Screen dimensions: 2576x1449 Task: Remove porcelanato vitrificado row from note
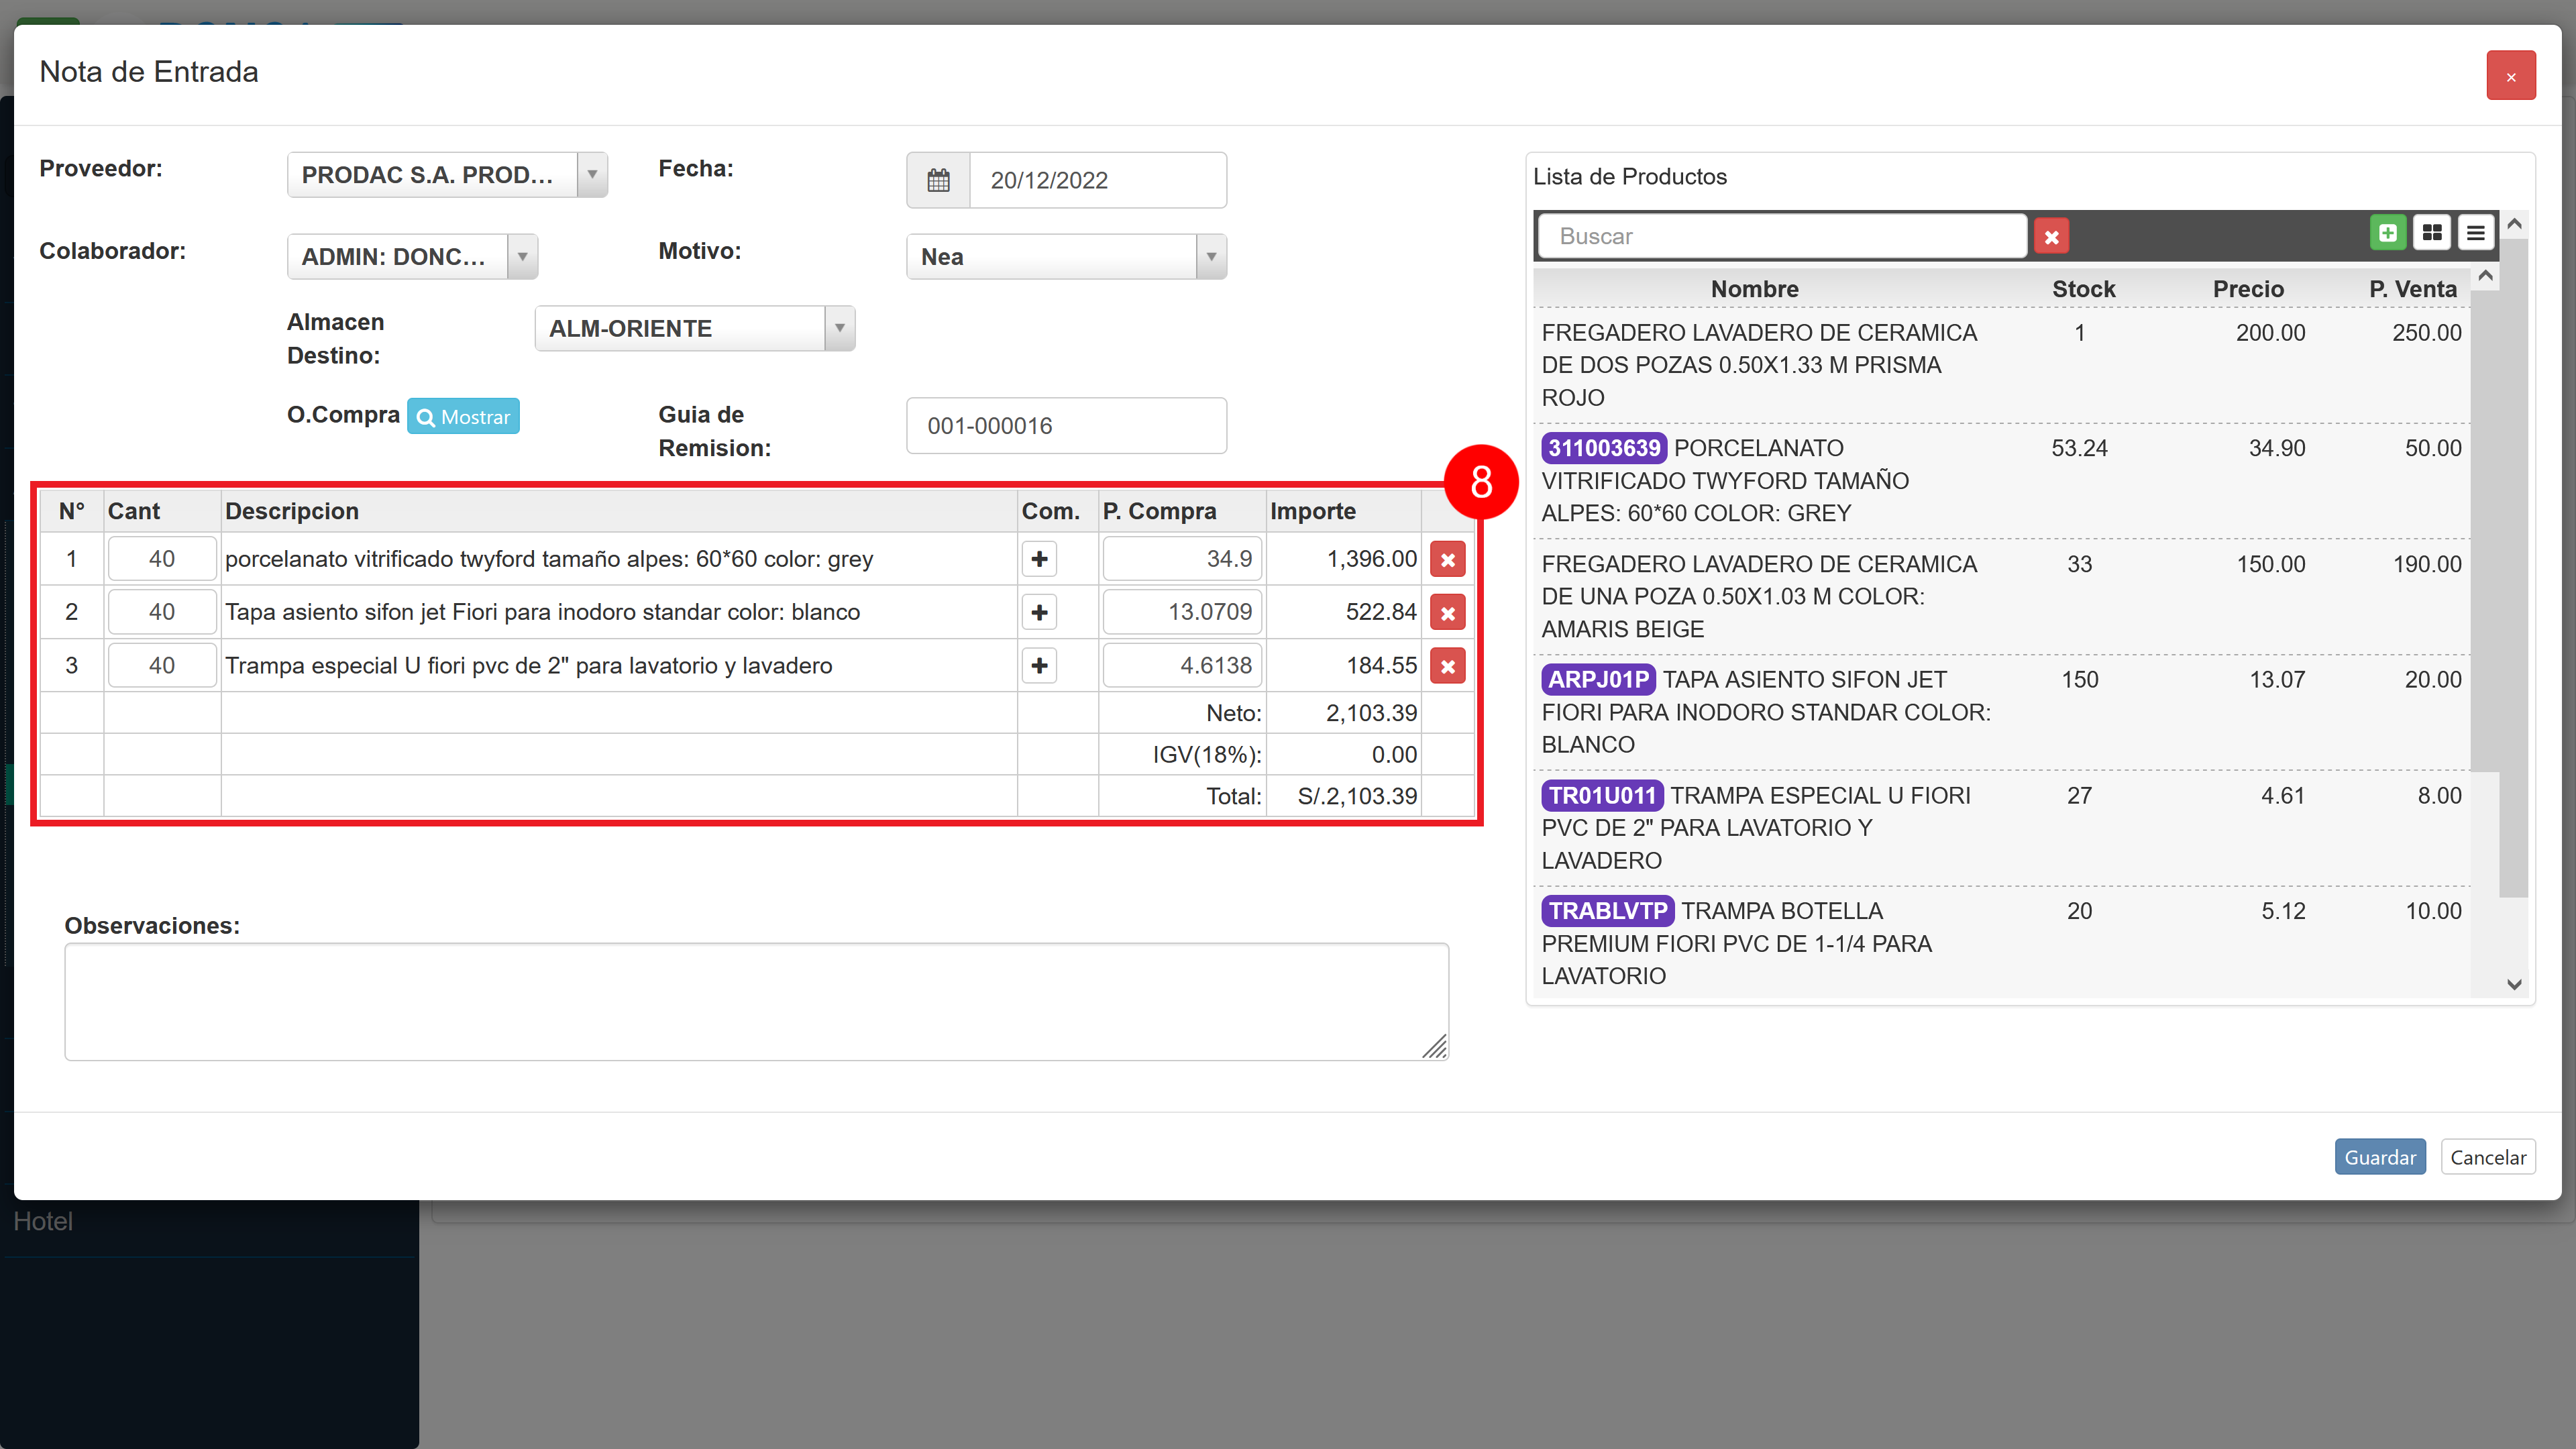(1447, 560)
